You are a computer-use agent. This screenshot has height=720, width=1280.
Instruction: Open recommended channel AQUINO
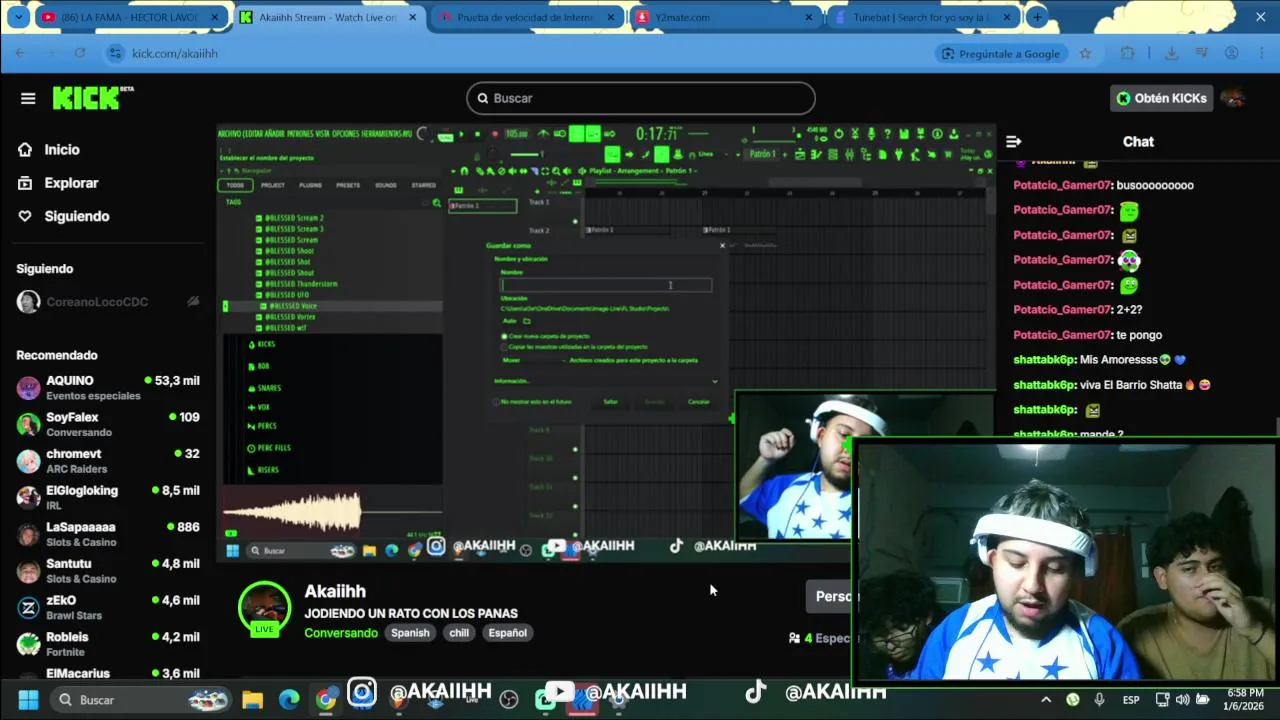pos(108,388)
